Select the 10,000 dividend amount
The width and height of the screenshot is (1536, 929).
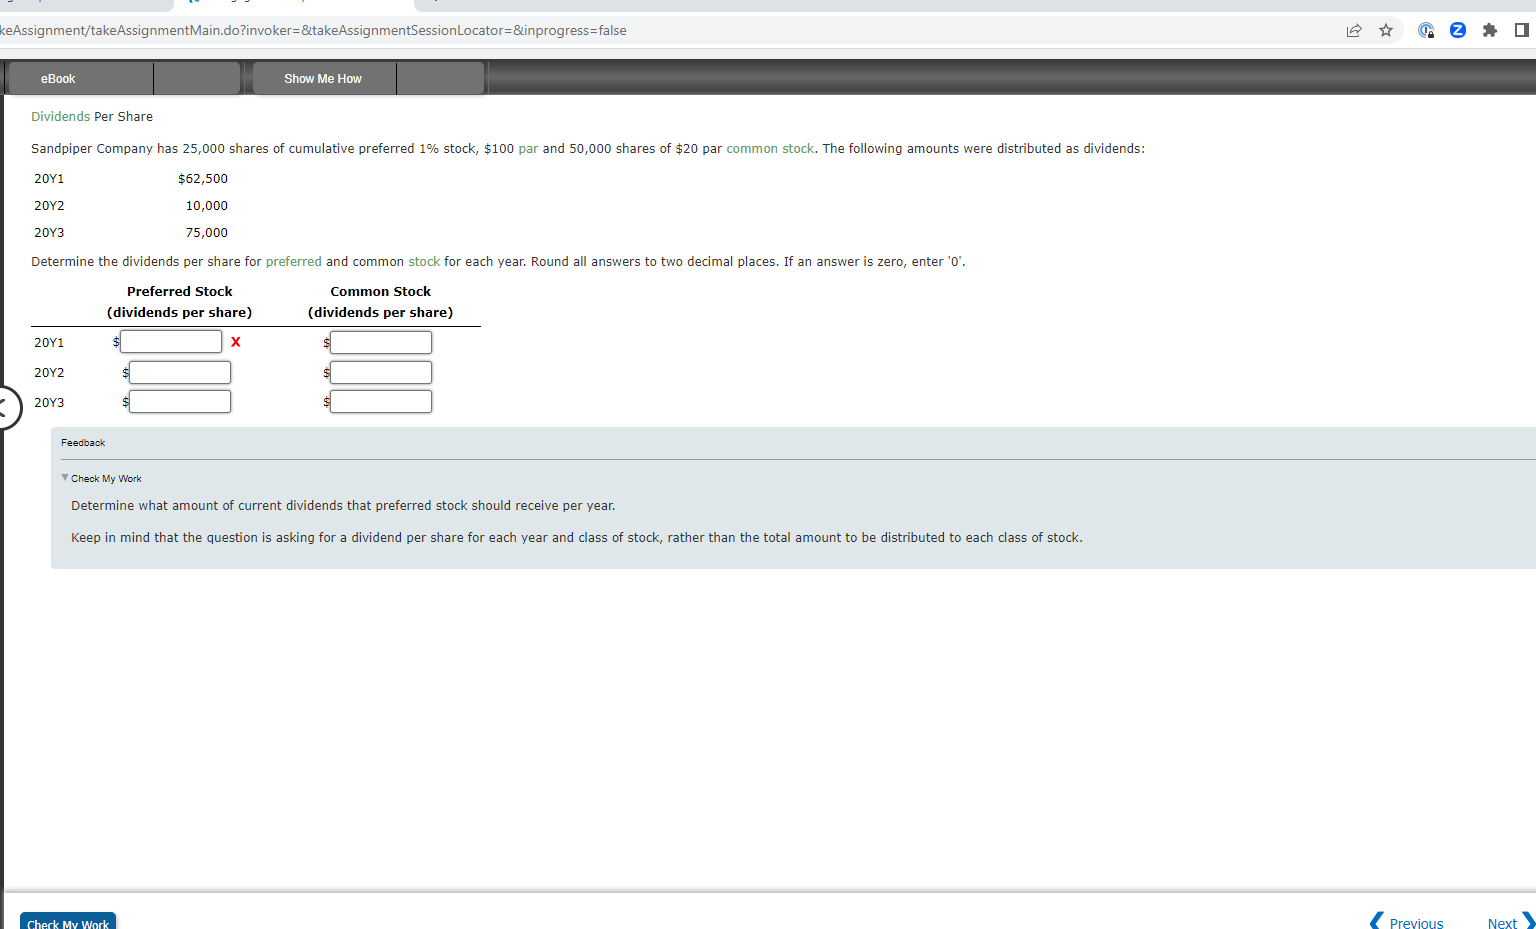coord(207,205)
